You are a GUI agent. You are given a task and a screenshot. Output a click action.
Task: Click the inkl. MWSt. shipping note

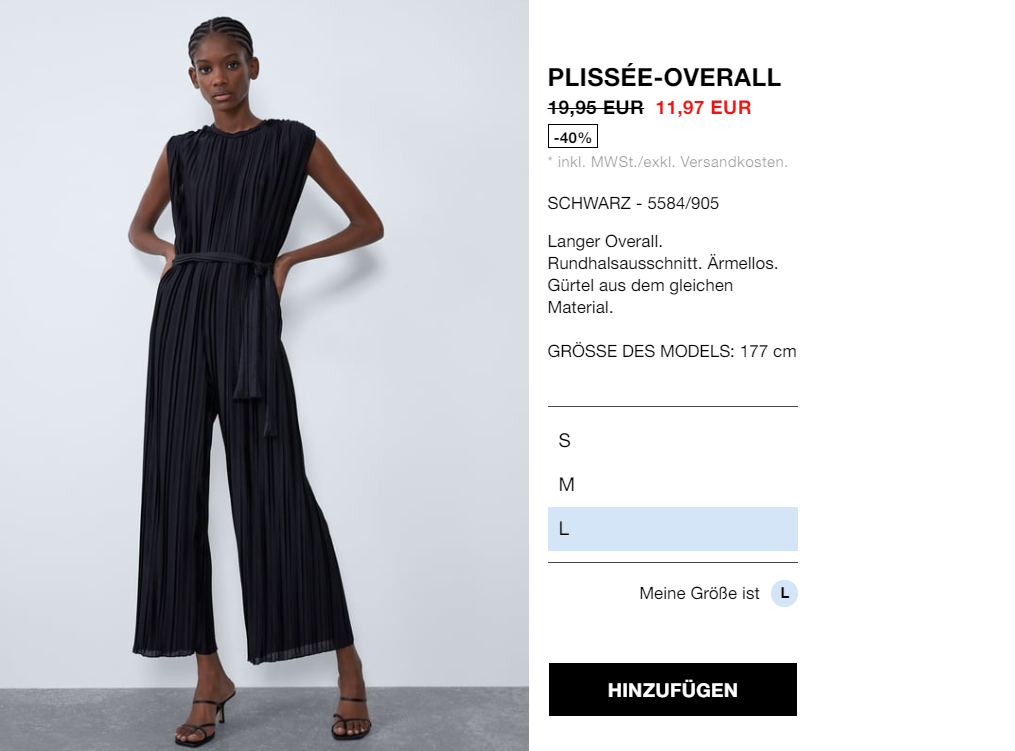[x=668, y=162]
